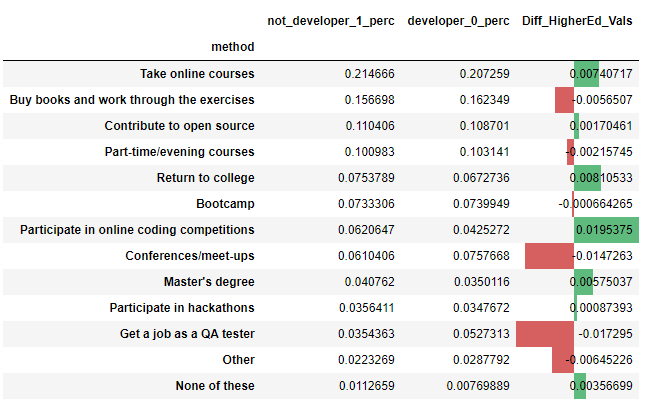Select cell value 0.0527313

[482, 333]
